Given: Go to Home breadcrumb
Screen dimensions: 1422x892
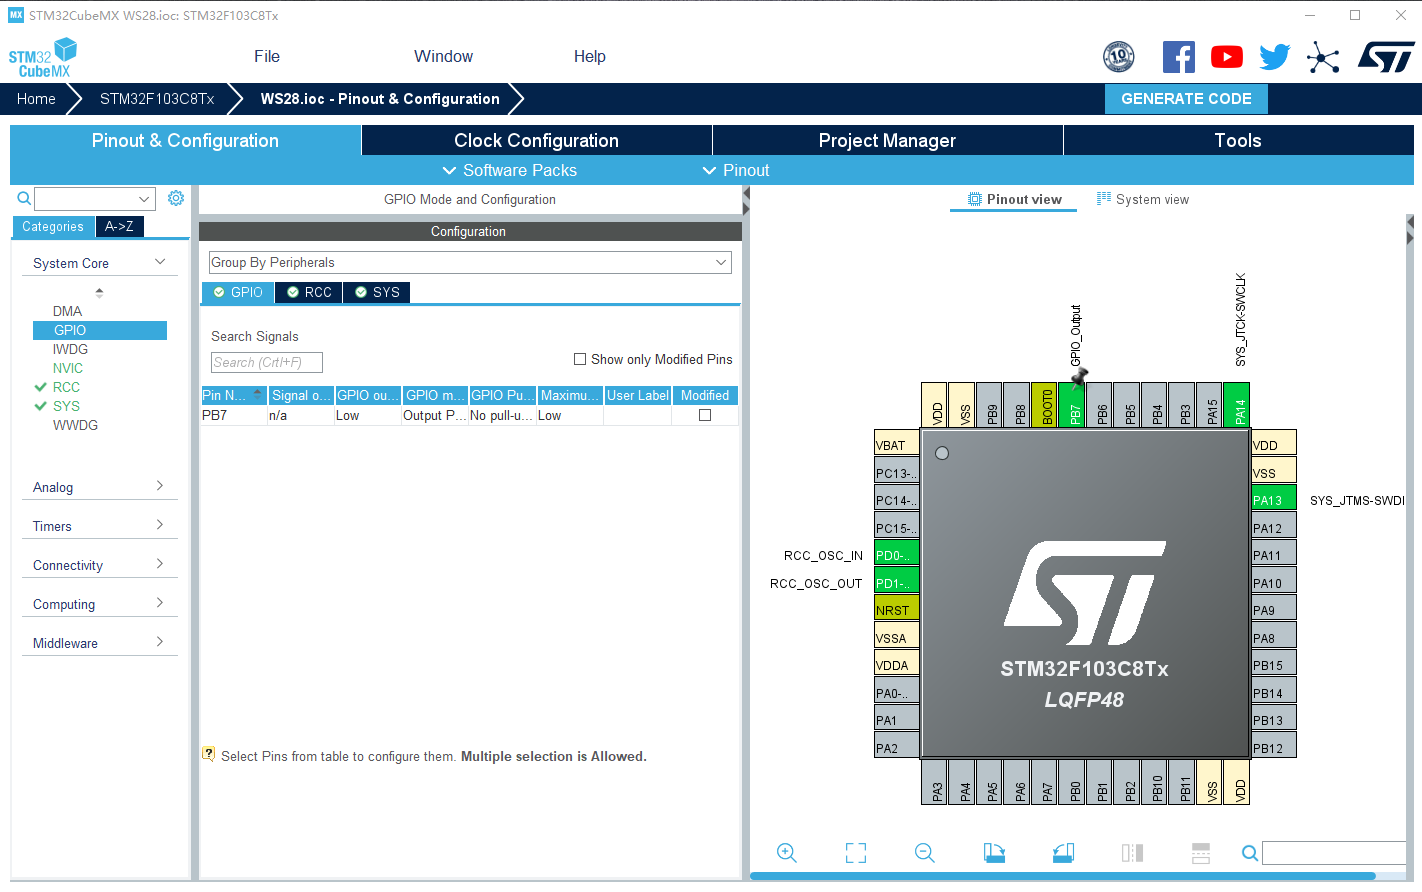Looking at the screenshot, I should click(x=36, y=99).
